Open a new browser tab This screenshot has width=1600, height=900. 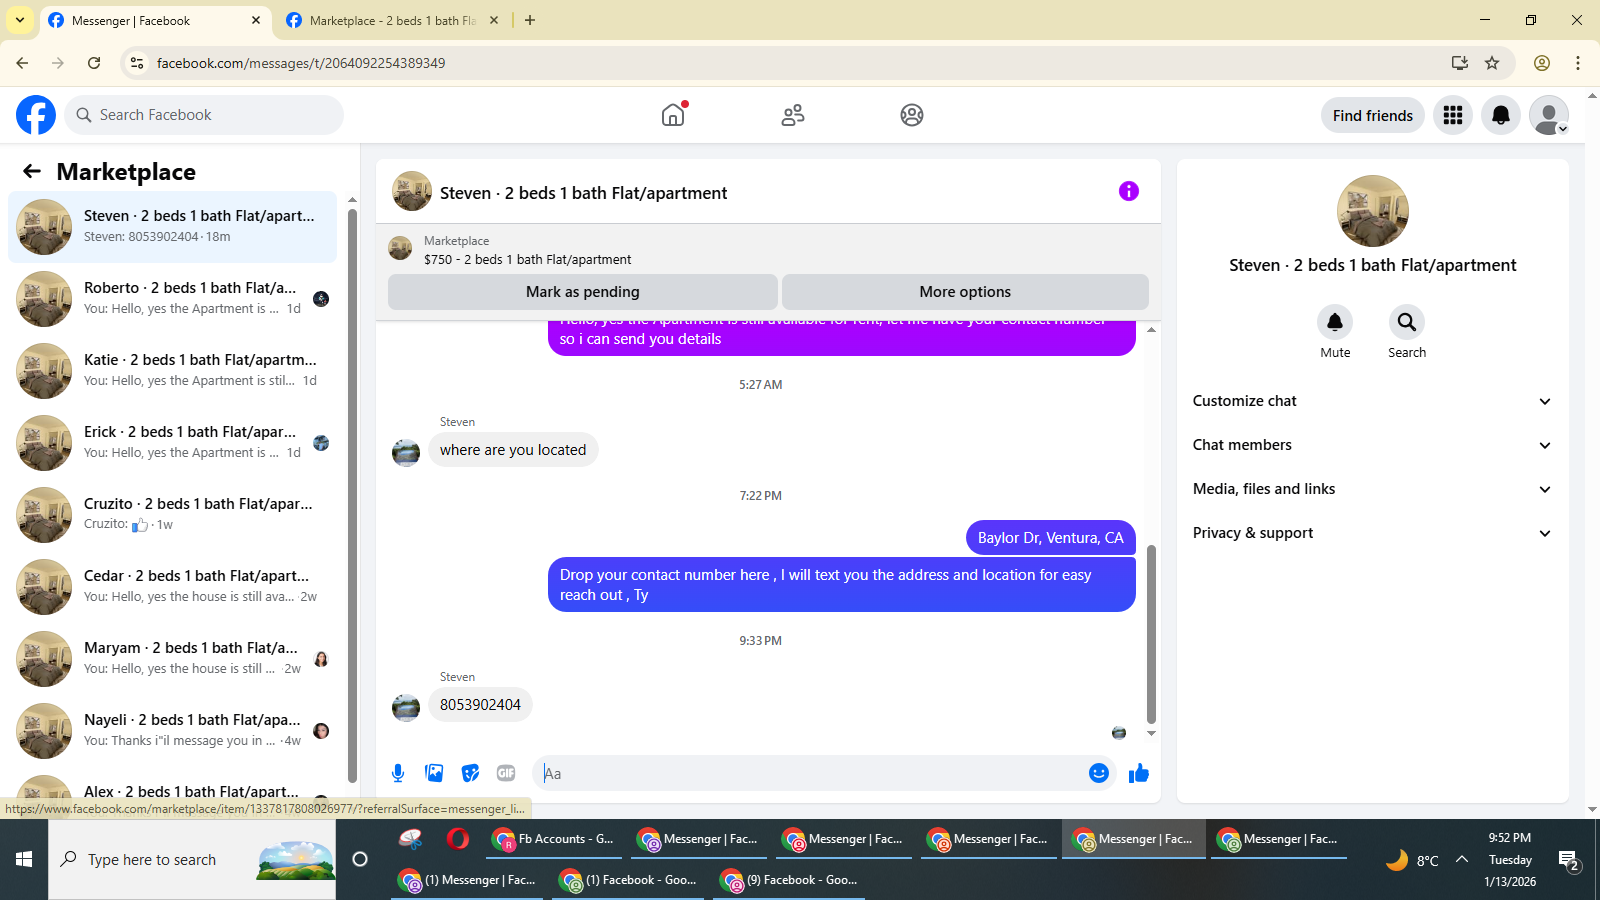click(530, 20)
